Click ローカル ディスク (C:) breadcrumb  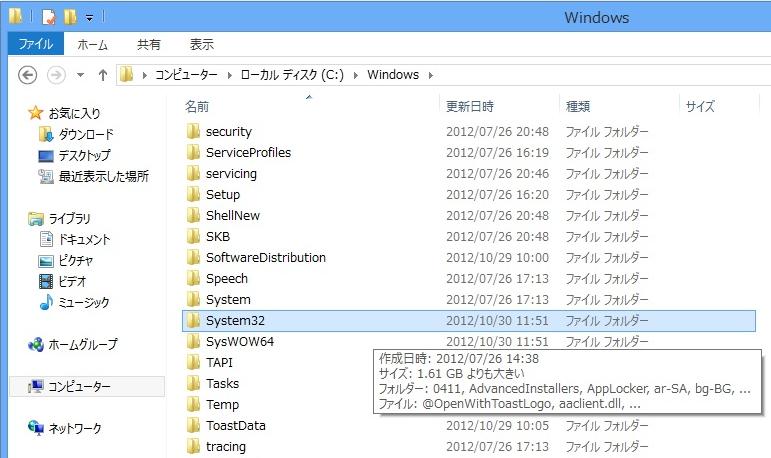point(292,75)
